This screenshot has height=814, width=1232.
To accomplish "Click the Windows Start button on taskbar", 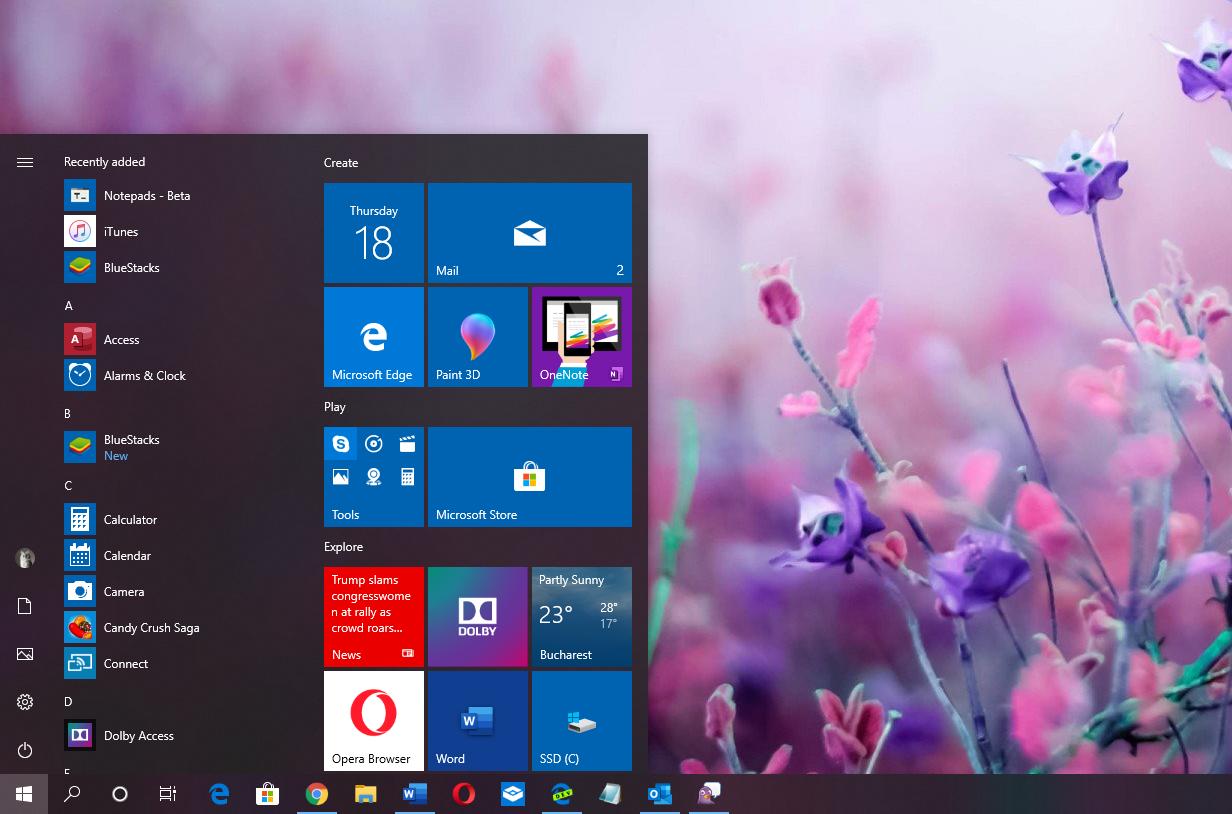I will pos(24,794).
